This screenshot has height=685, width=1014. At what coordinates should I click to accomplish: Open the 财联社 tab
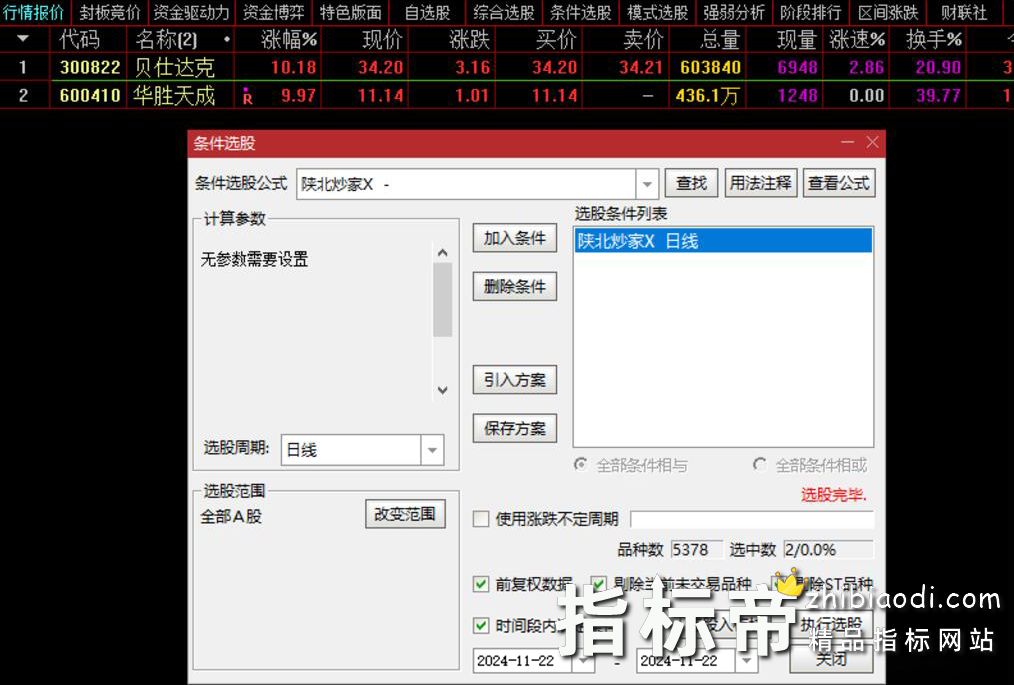pos(964,12)
